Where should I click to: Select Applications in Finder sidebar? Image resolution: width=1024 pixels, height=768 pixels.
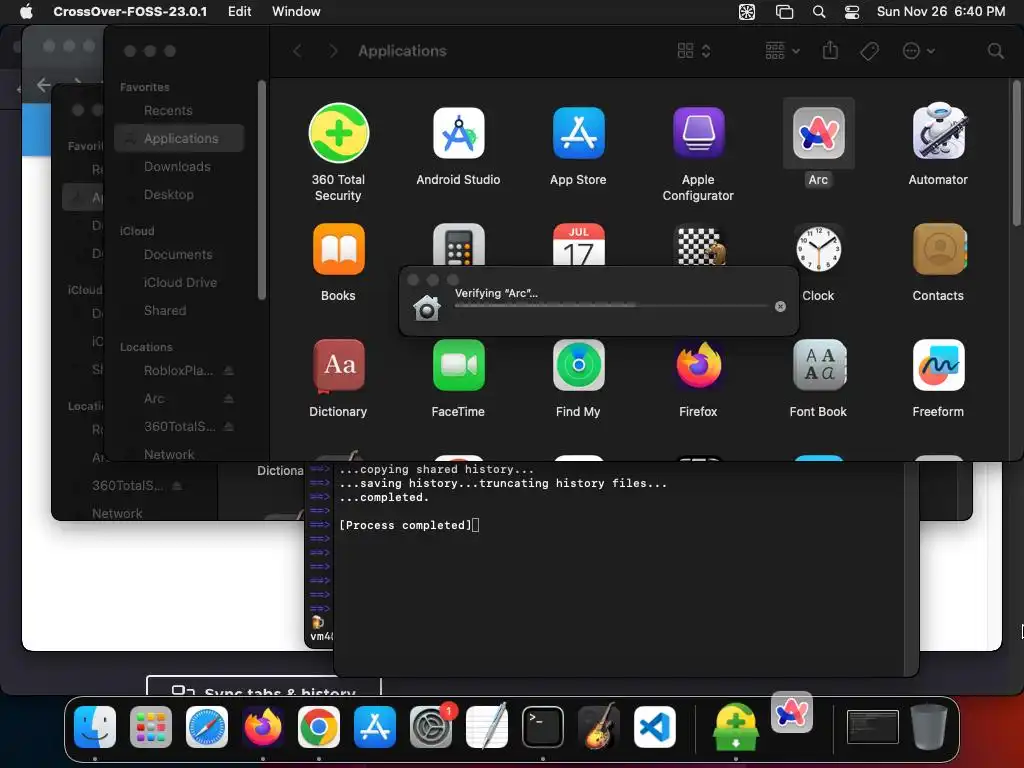coord(179,138)
